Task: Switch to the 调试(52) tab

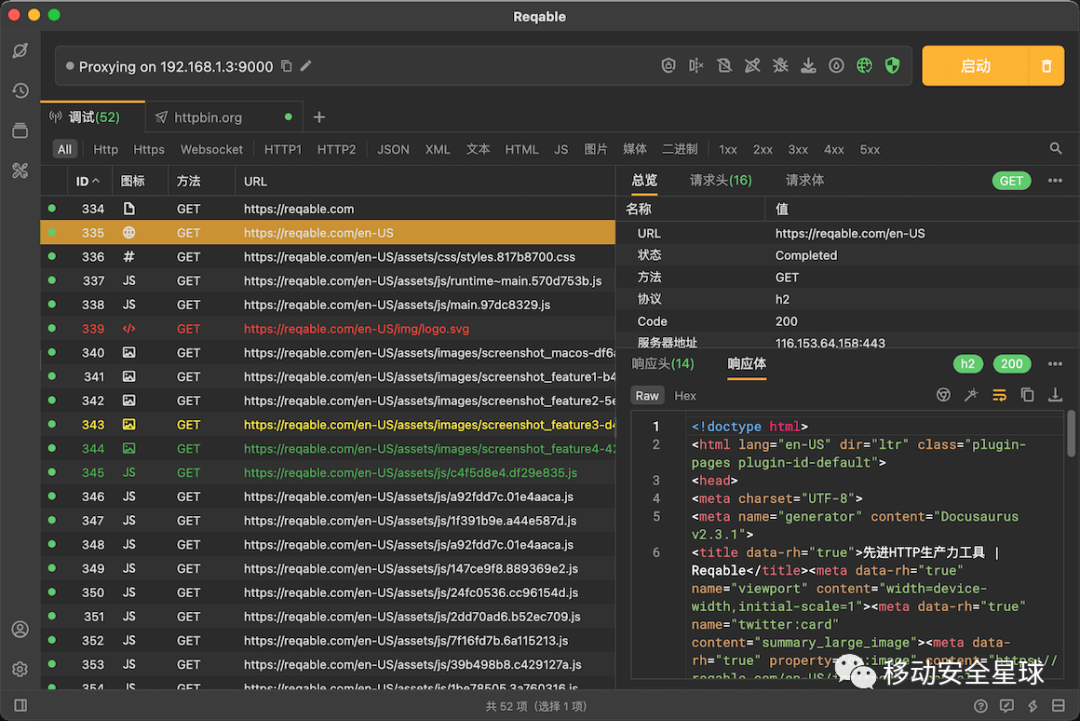Action: tap(93, 117)
